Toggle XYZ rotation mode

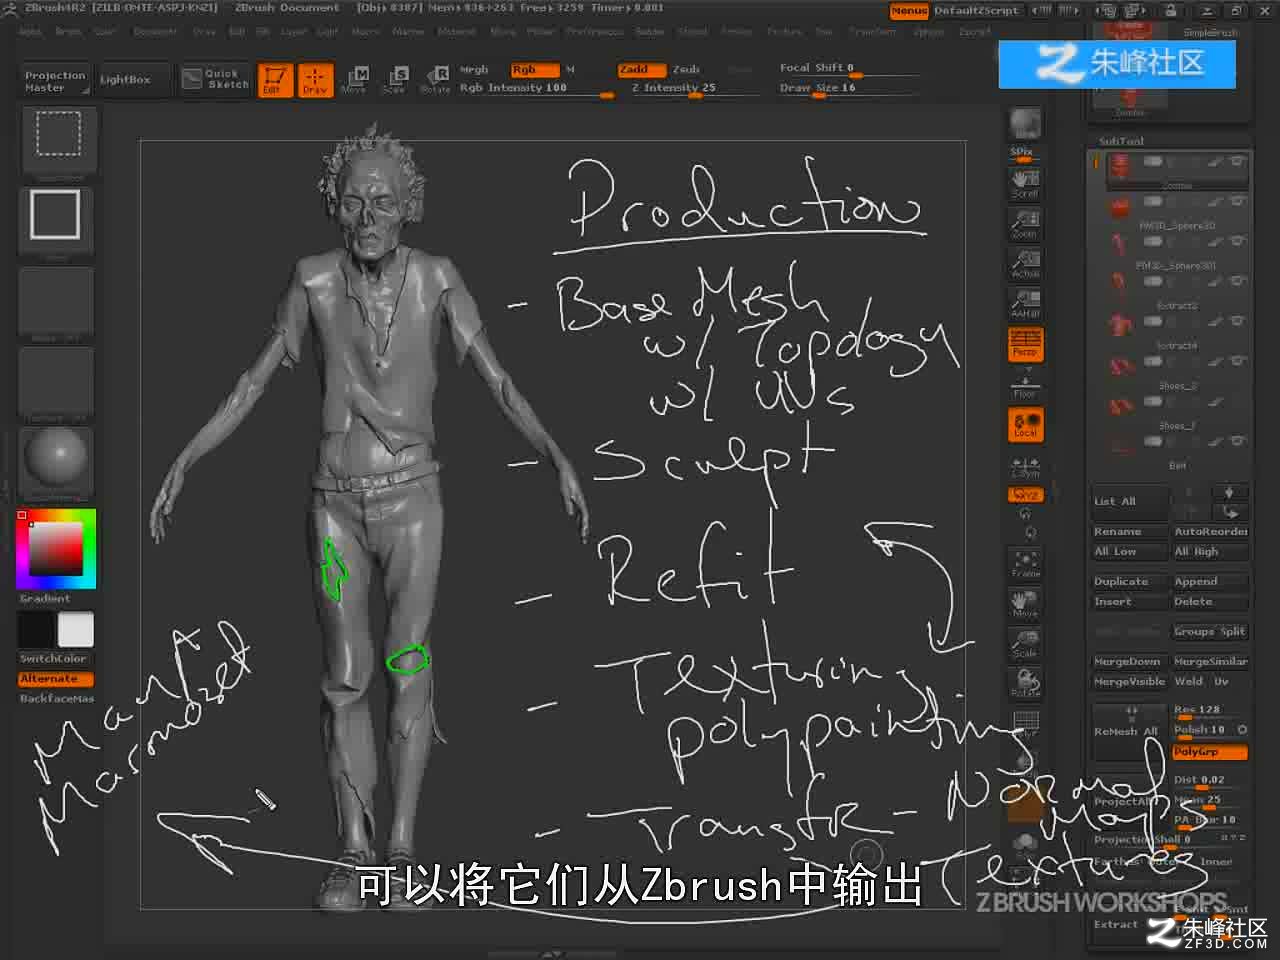1025,495
